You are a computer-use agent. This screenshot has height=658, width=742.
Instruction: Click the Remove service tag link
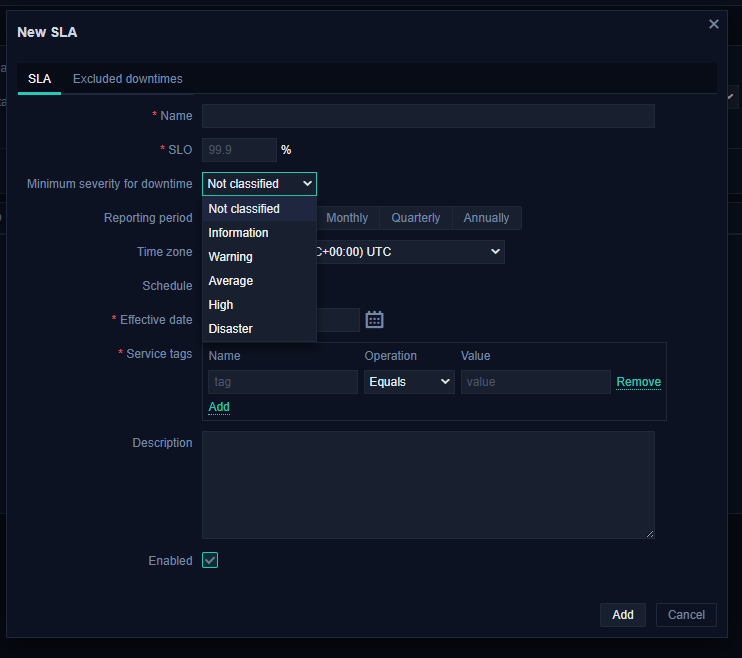[x=638, y=382]
